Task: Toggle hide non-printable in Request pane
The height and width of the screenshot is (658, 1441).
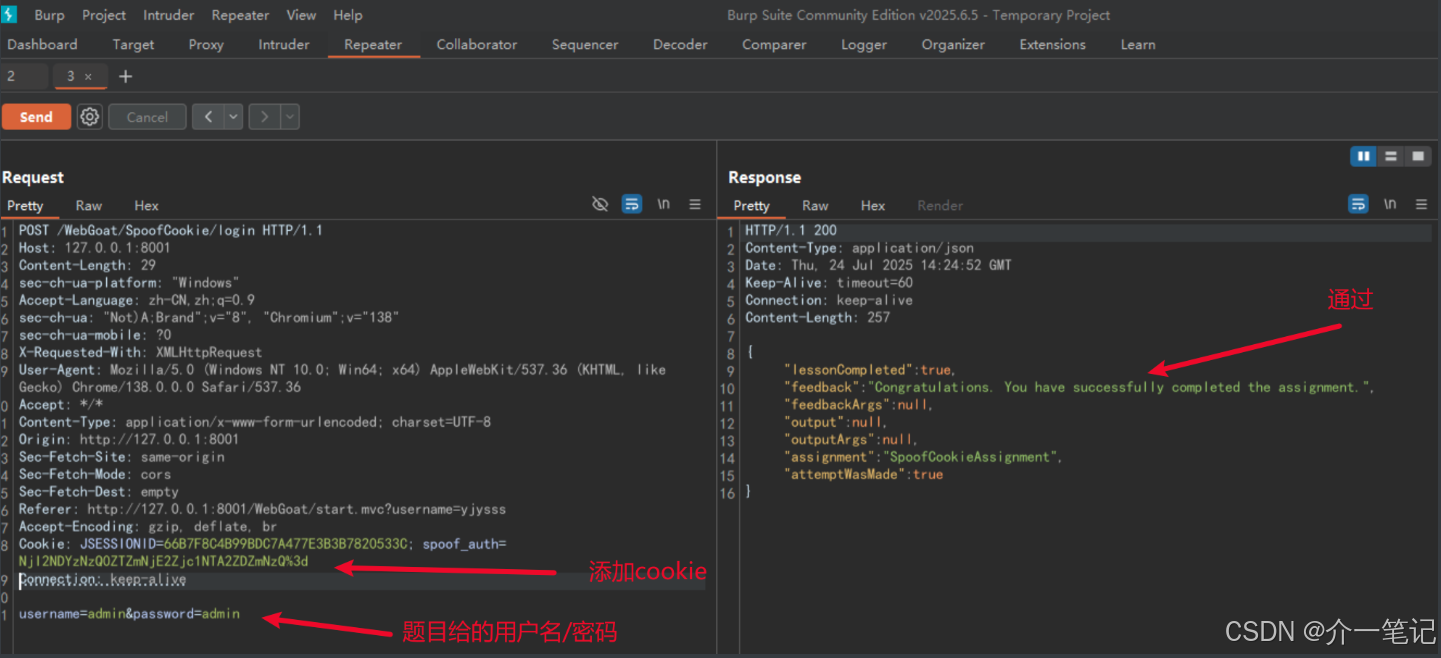Action: point(600,204)
